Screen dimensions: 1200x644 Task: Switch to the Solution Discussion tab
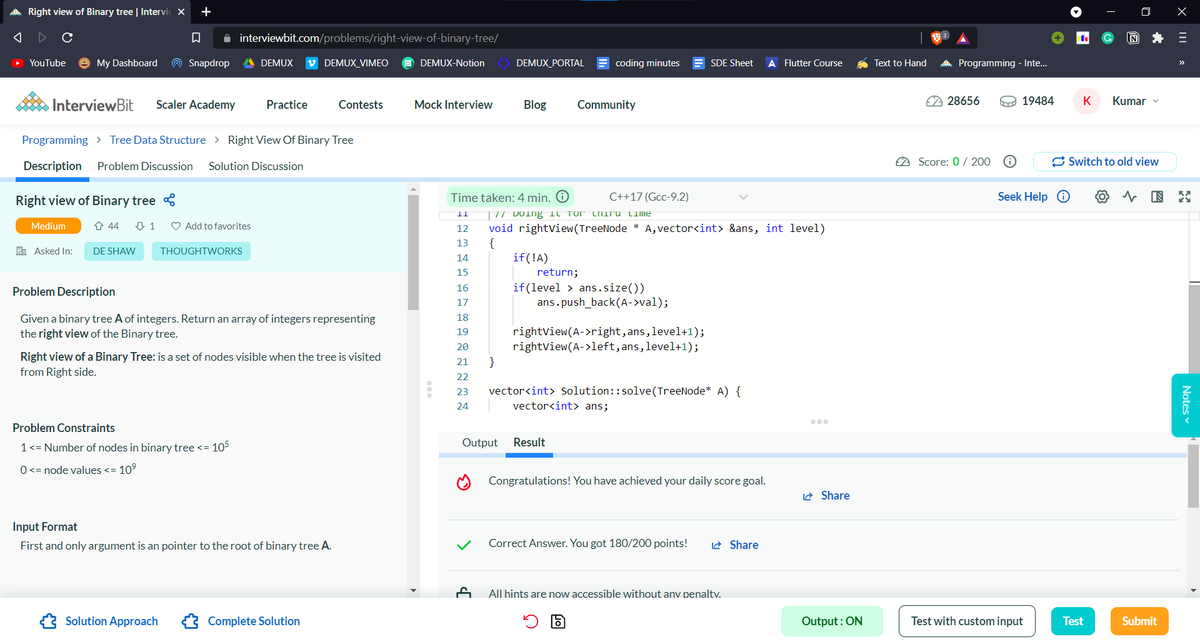256,166
